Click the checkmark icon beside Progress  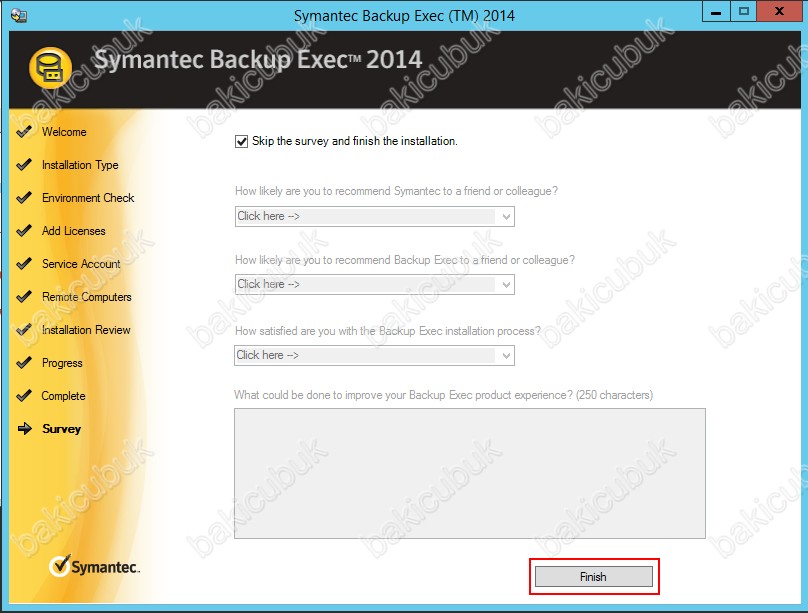point(24,363)
